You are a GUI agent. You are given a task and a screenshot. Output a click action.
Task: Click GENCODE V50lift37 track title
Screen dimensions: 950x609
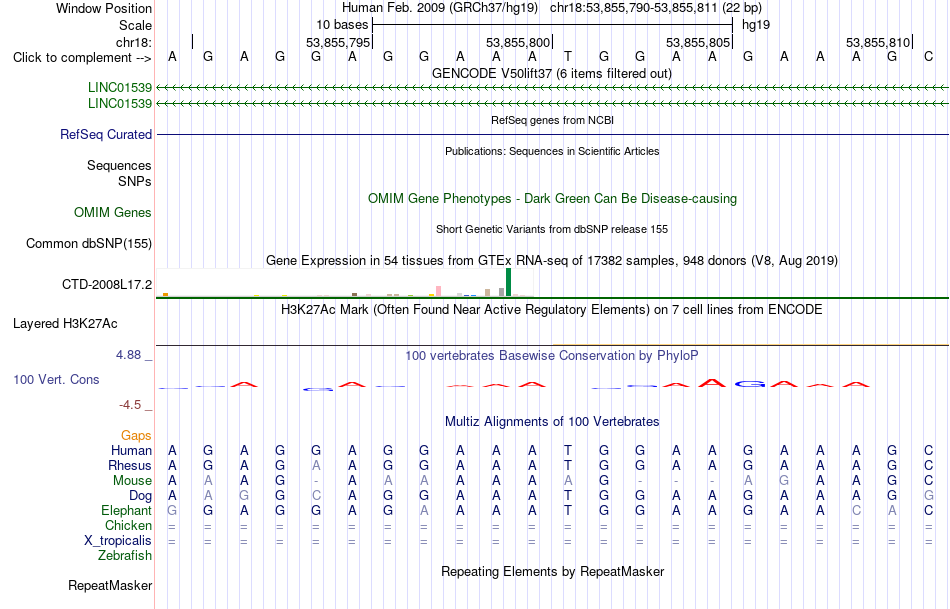(x=552, y=73)
